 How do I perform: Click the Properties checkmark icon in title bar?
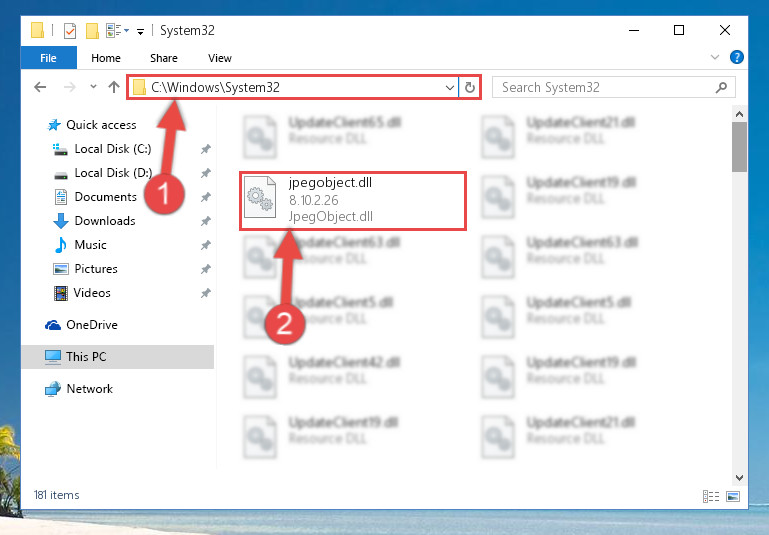click(x=70, y=31)
